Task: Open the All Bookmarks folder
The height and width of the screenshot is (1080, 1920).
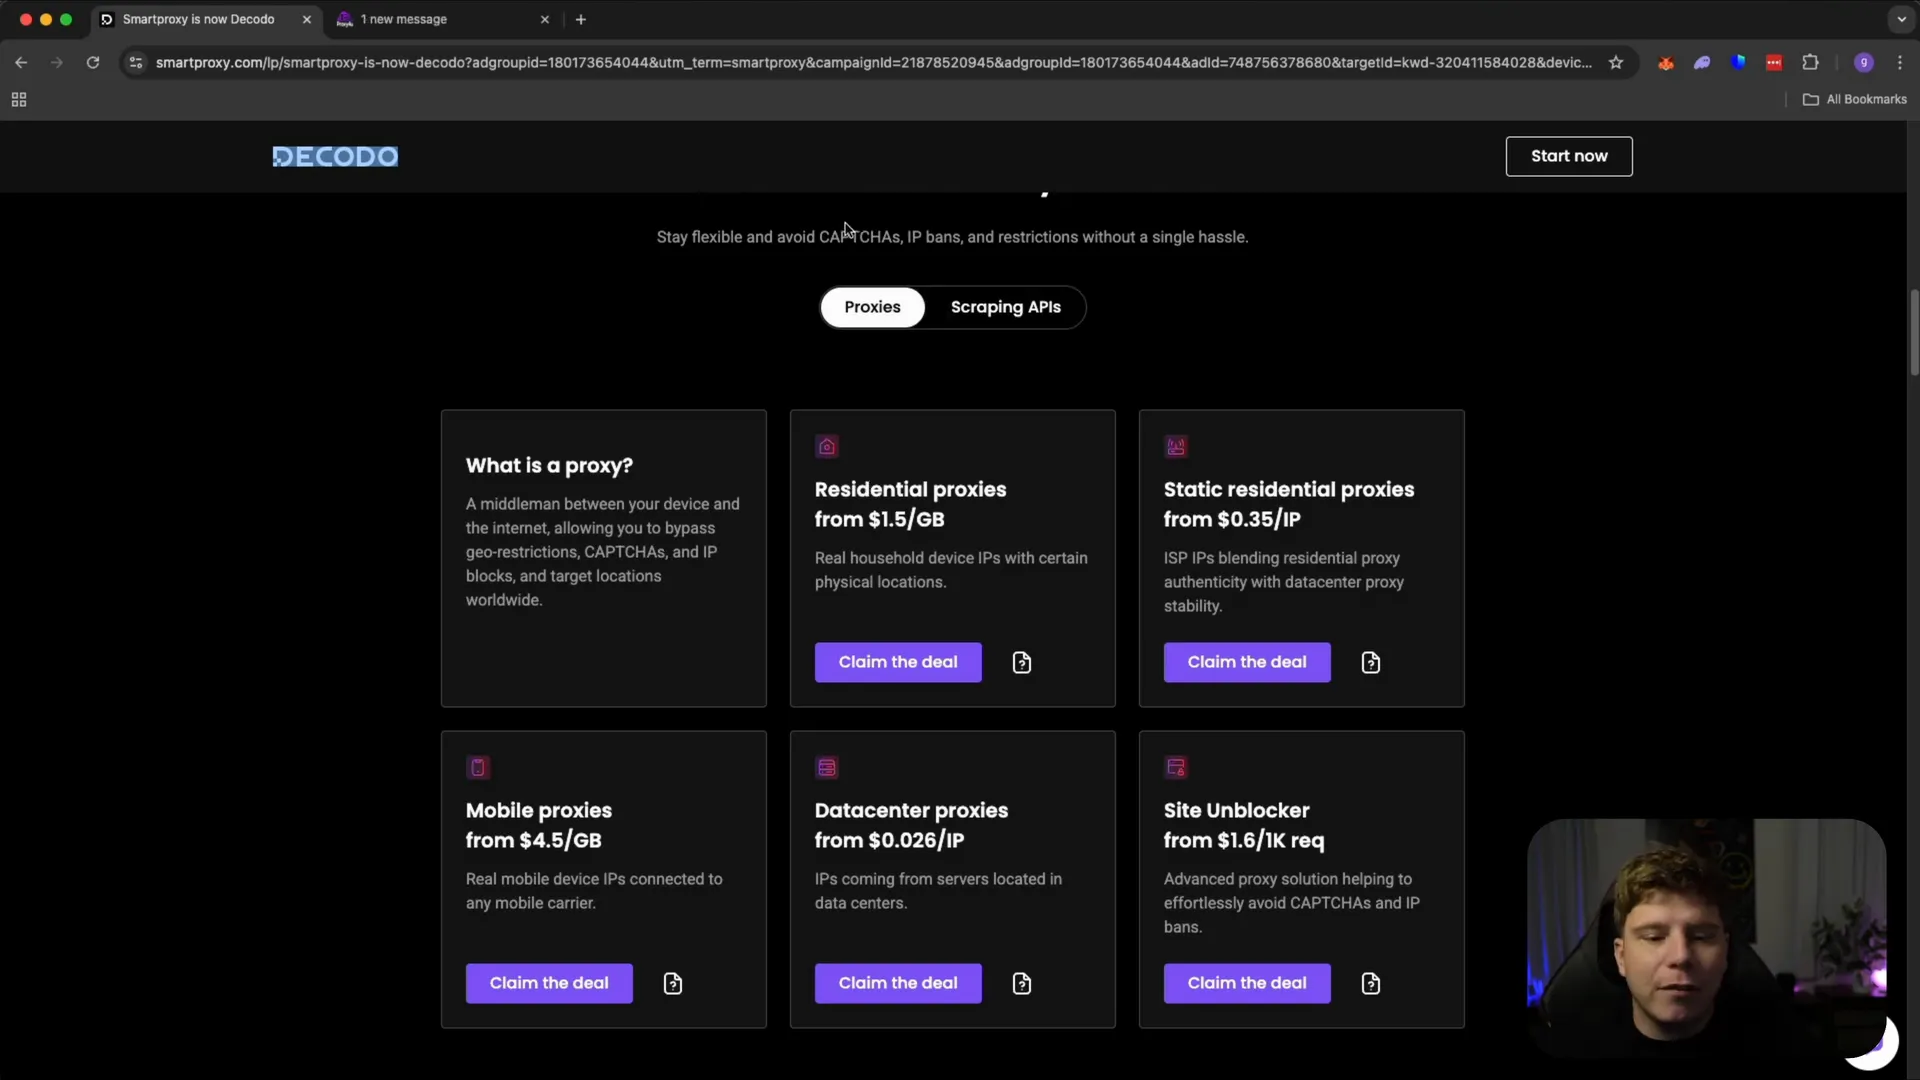Action: pos(1855,99)
